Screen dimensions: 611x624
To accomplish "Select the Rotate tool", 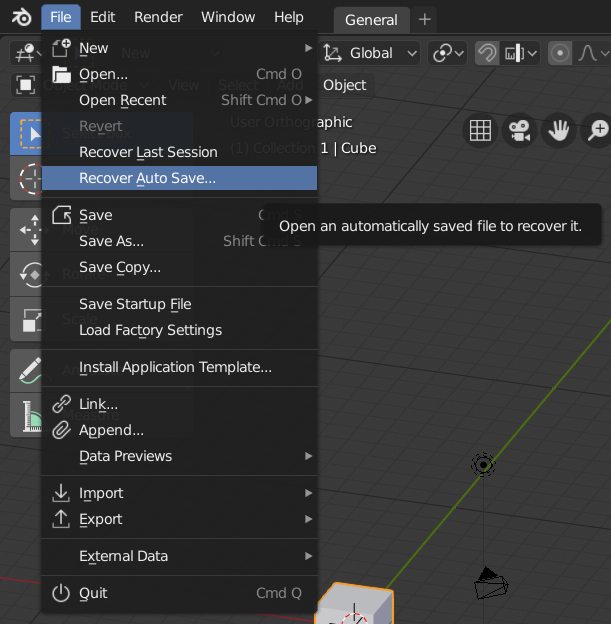I will pyautogui.click(x=27, y=274).
